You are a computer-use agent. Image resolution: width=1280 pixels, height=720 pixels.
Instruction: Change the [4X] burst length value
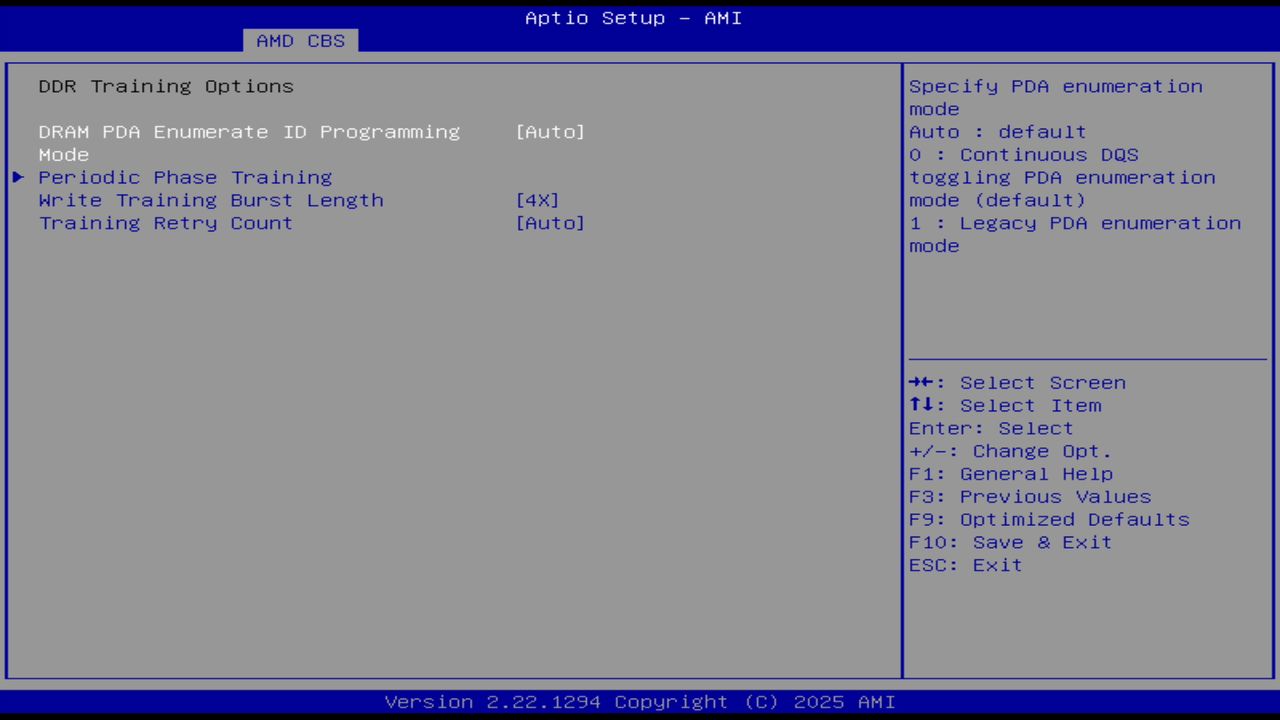537,200
